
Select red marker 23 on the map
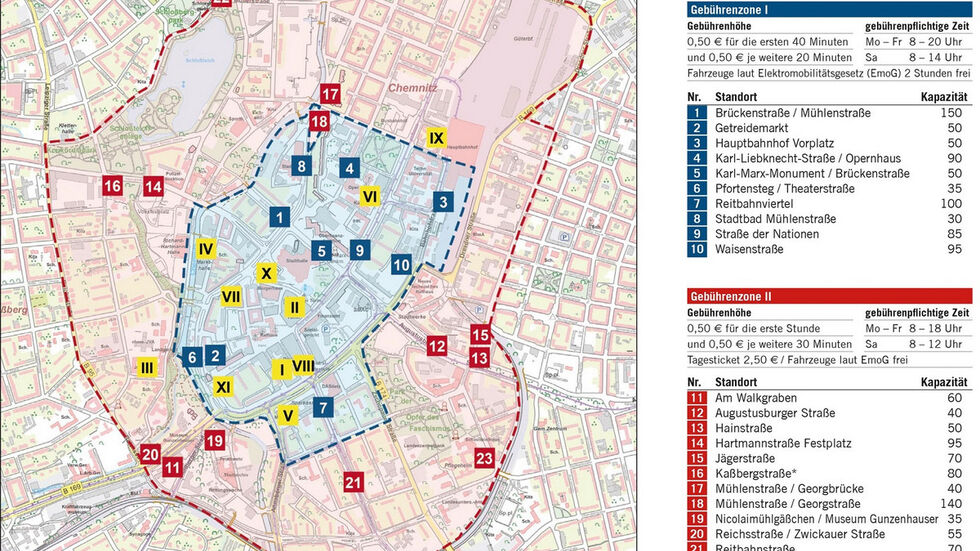click(484, 459)
